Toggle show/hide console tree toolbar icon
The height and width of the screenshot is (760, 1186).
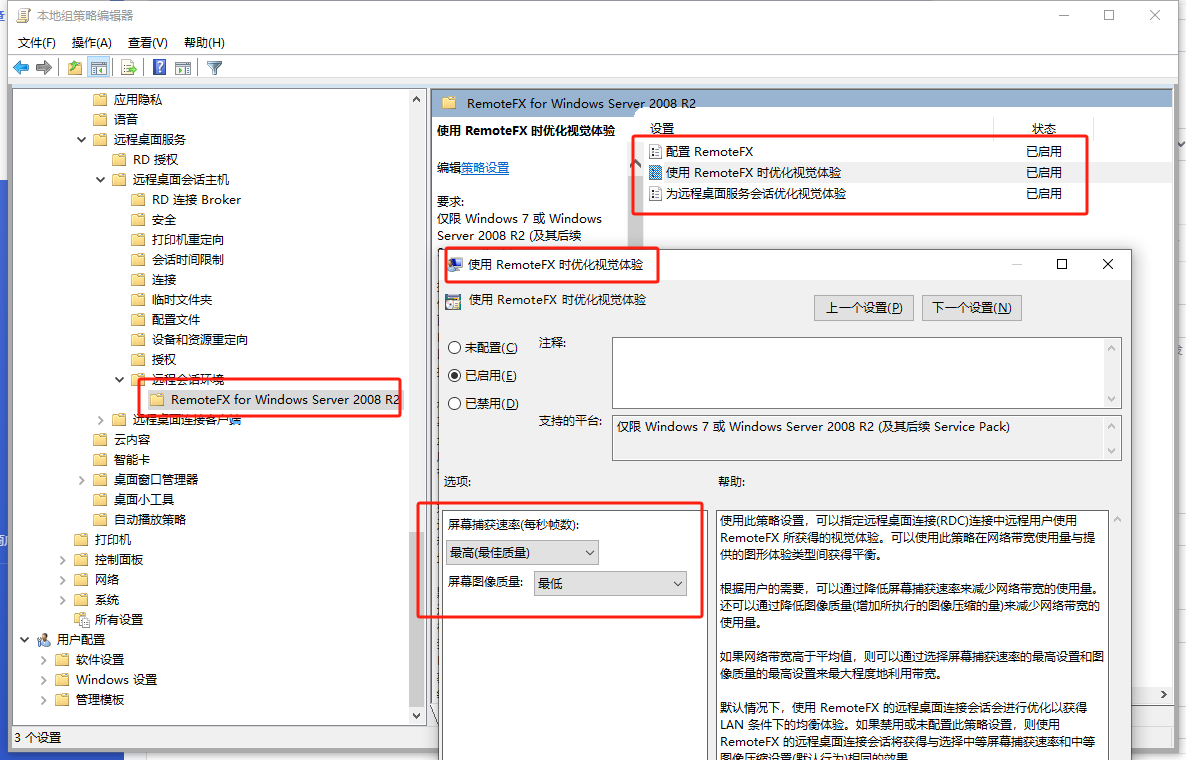click(x=98, y=68)
